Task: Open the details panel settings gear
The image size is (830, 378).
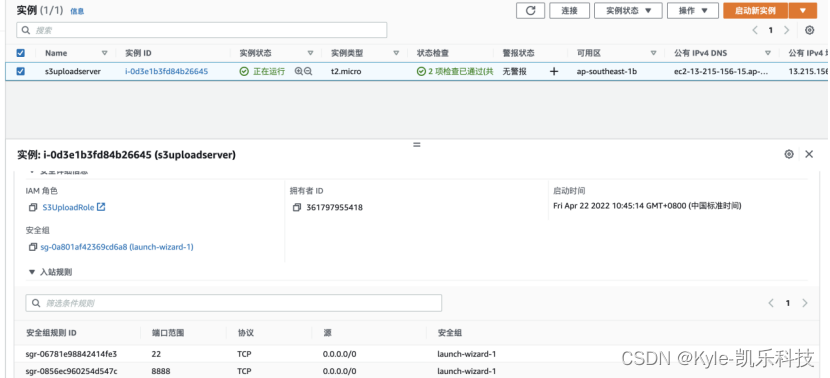Action: pos(789,154)
